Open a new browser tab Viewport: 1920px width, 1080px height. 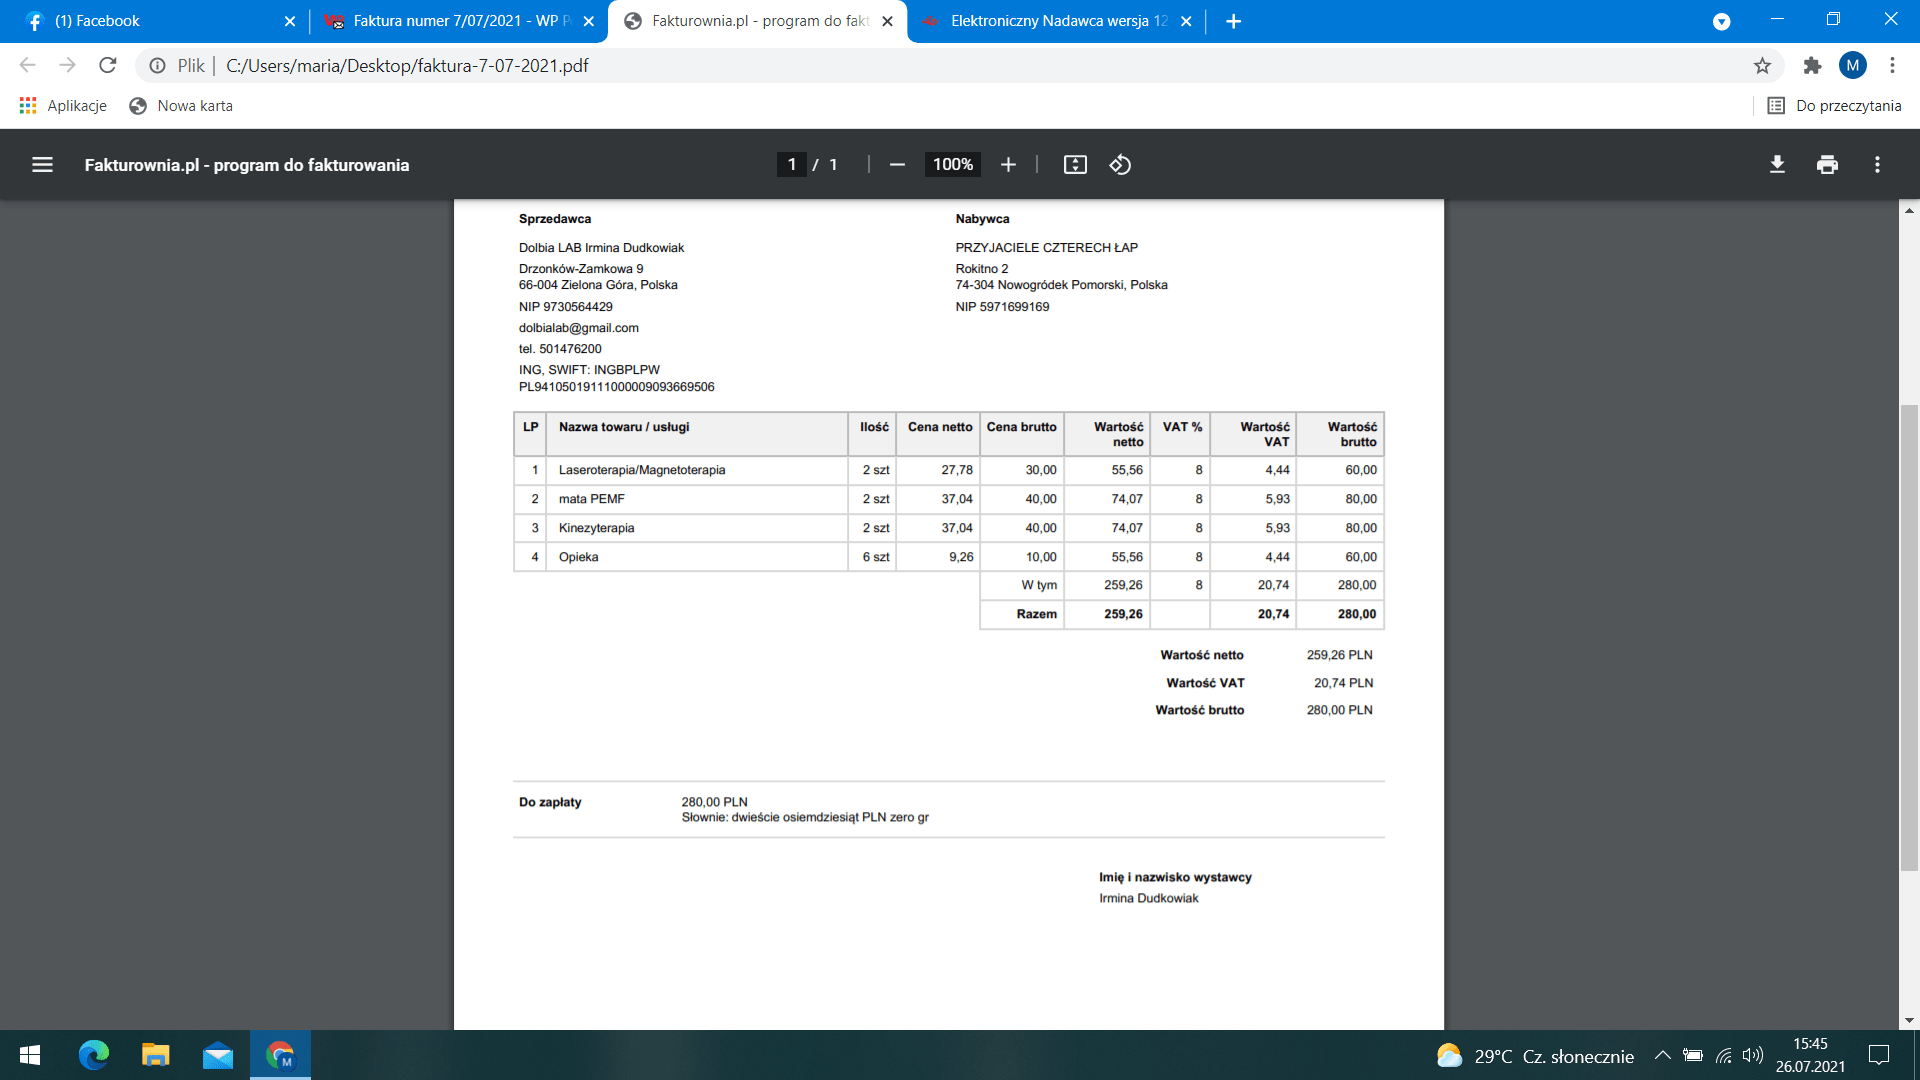[1234, 21]
